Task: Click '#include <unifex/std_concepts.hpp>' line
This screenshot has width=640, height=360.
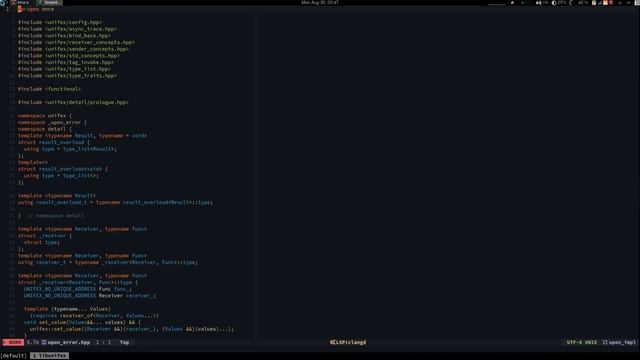Action: click(69, 56)
